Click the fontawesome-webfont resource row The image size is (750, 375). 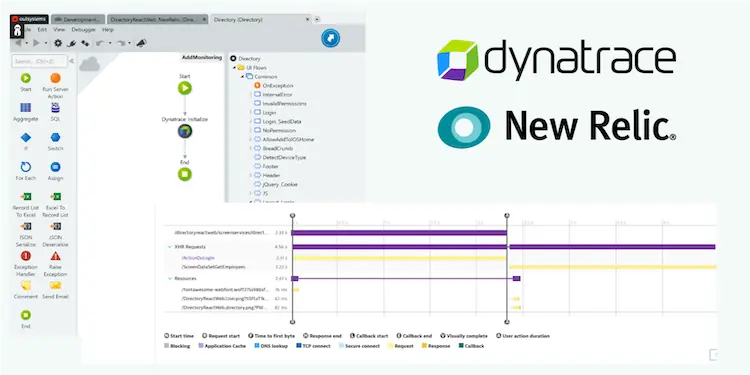point(225,289)
